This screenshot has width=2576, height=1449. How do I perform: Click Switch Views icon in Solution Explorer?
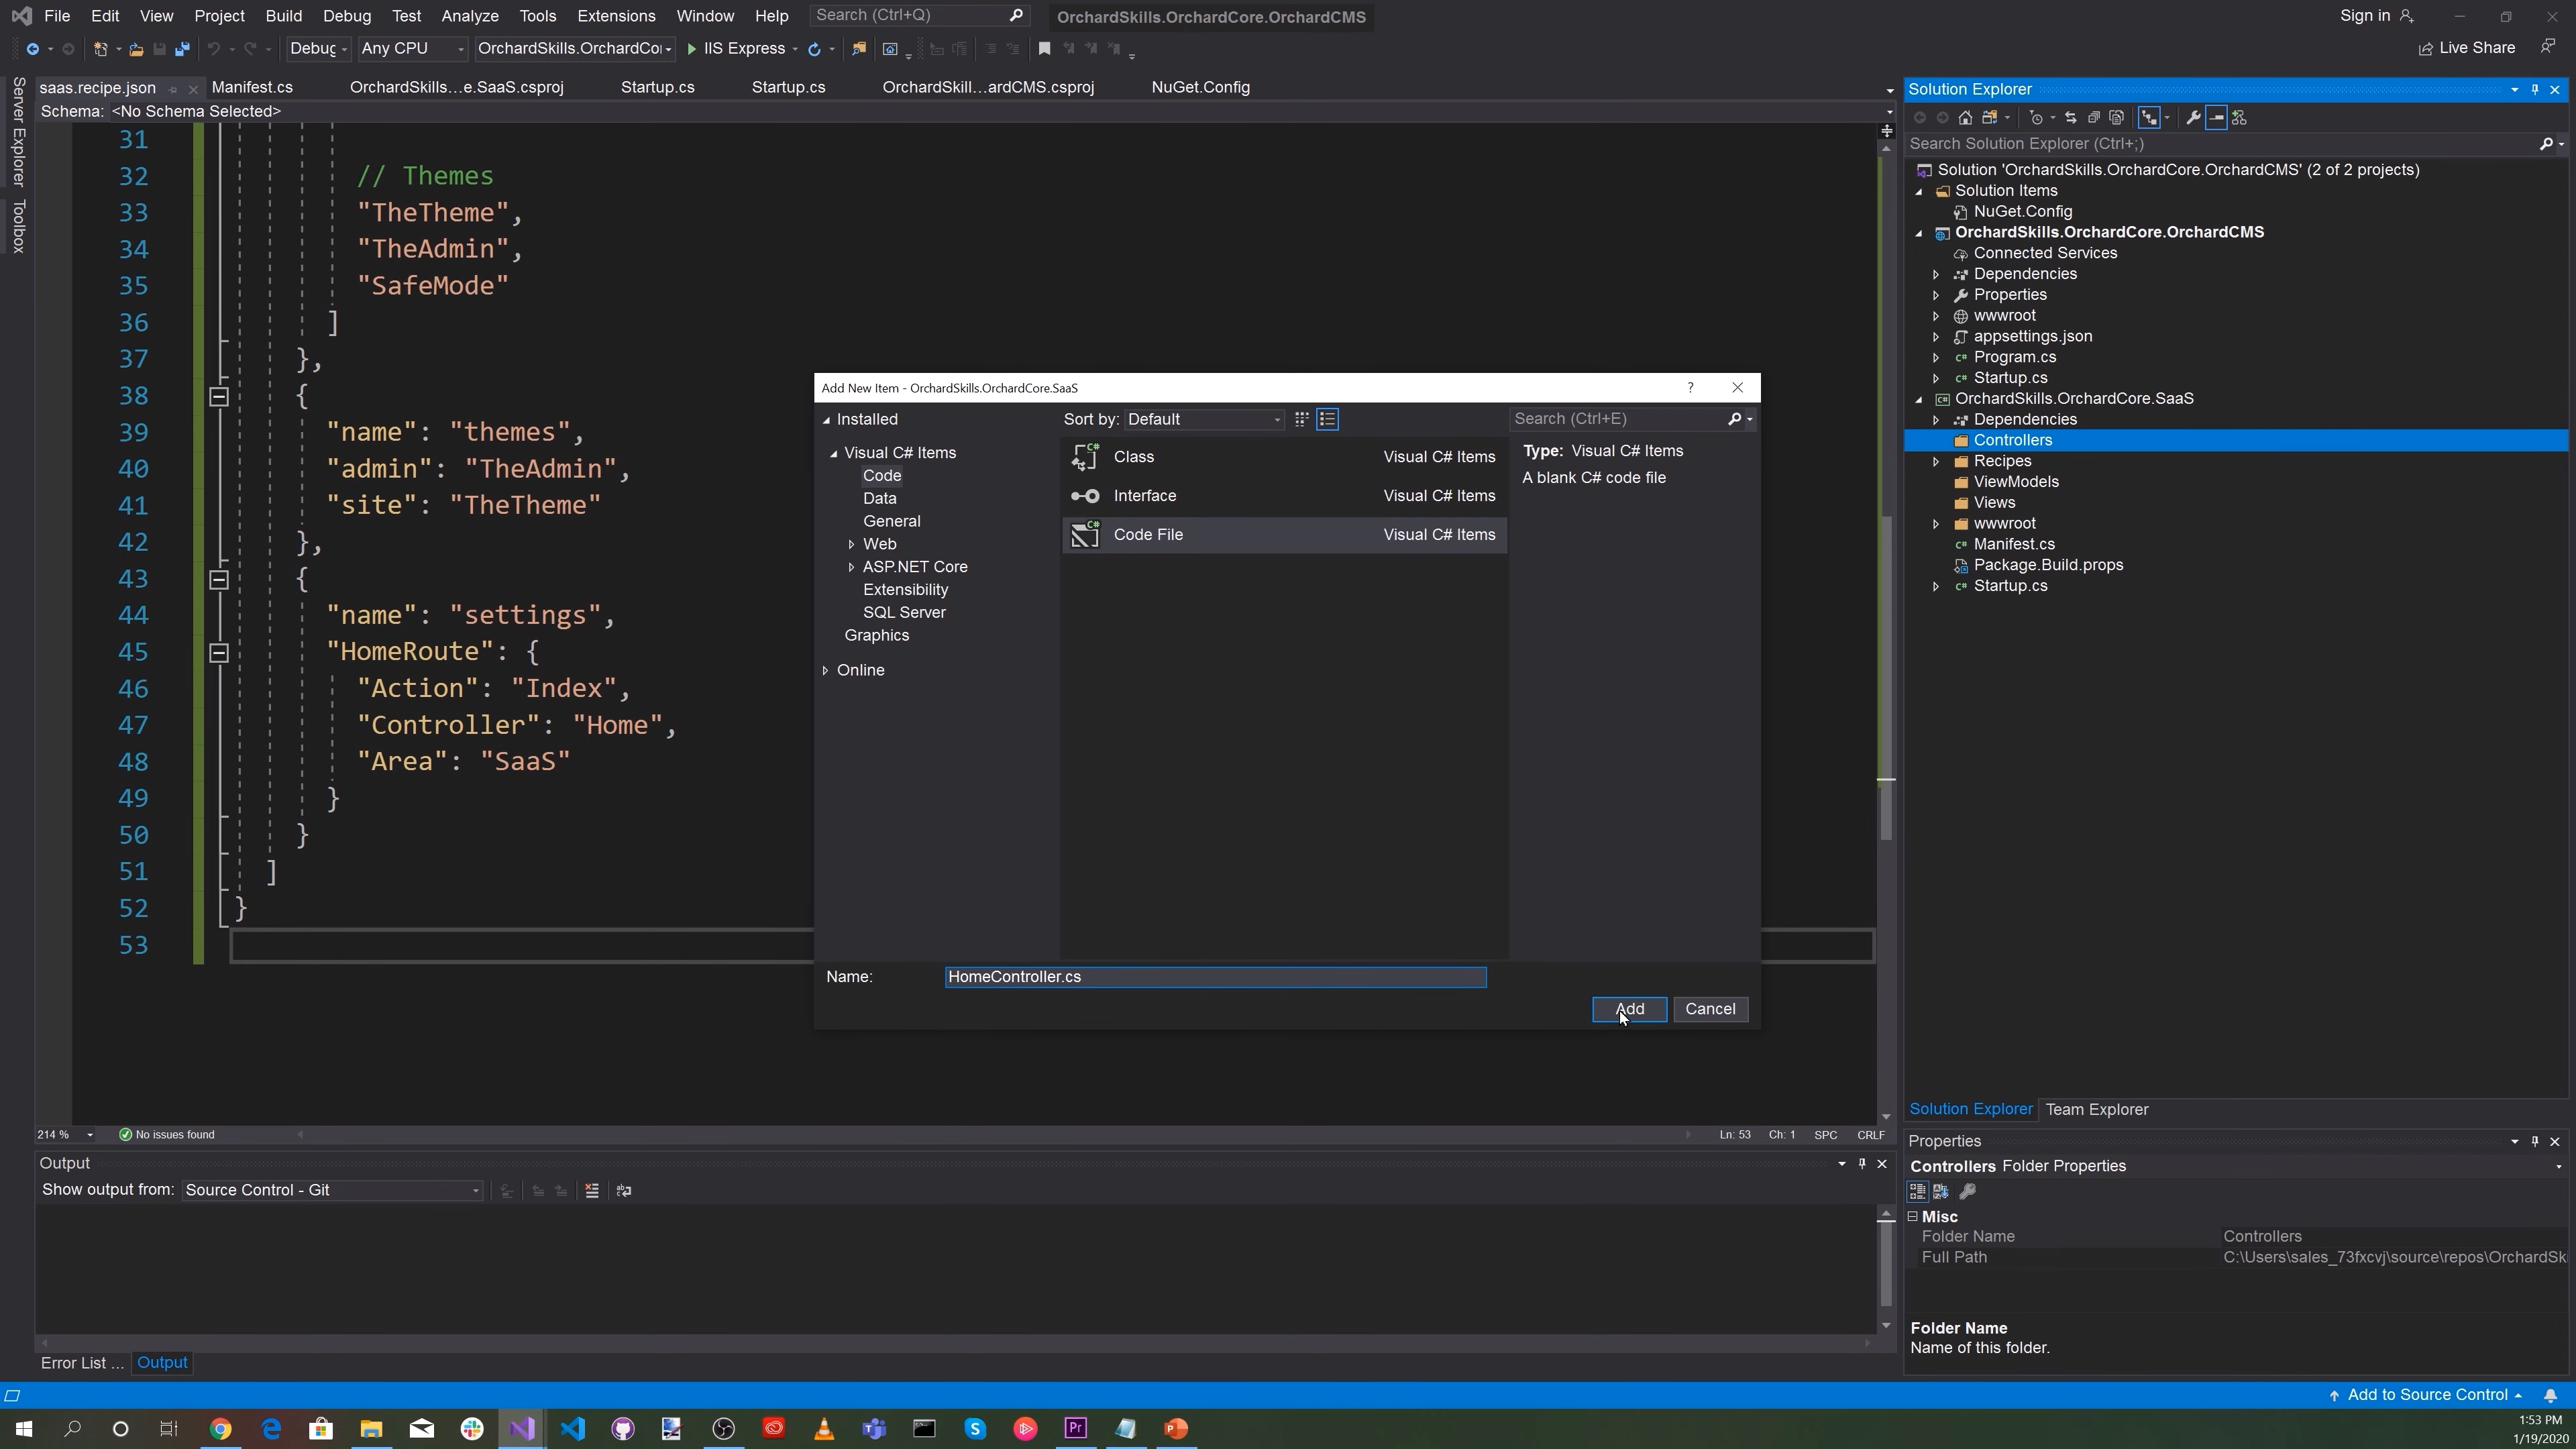coord(1990,118)
